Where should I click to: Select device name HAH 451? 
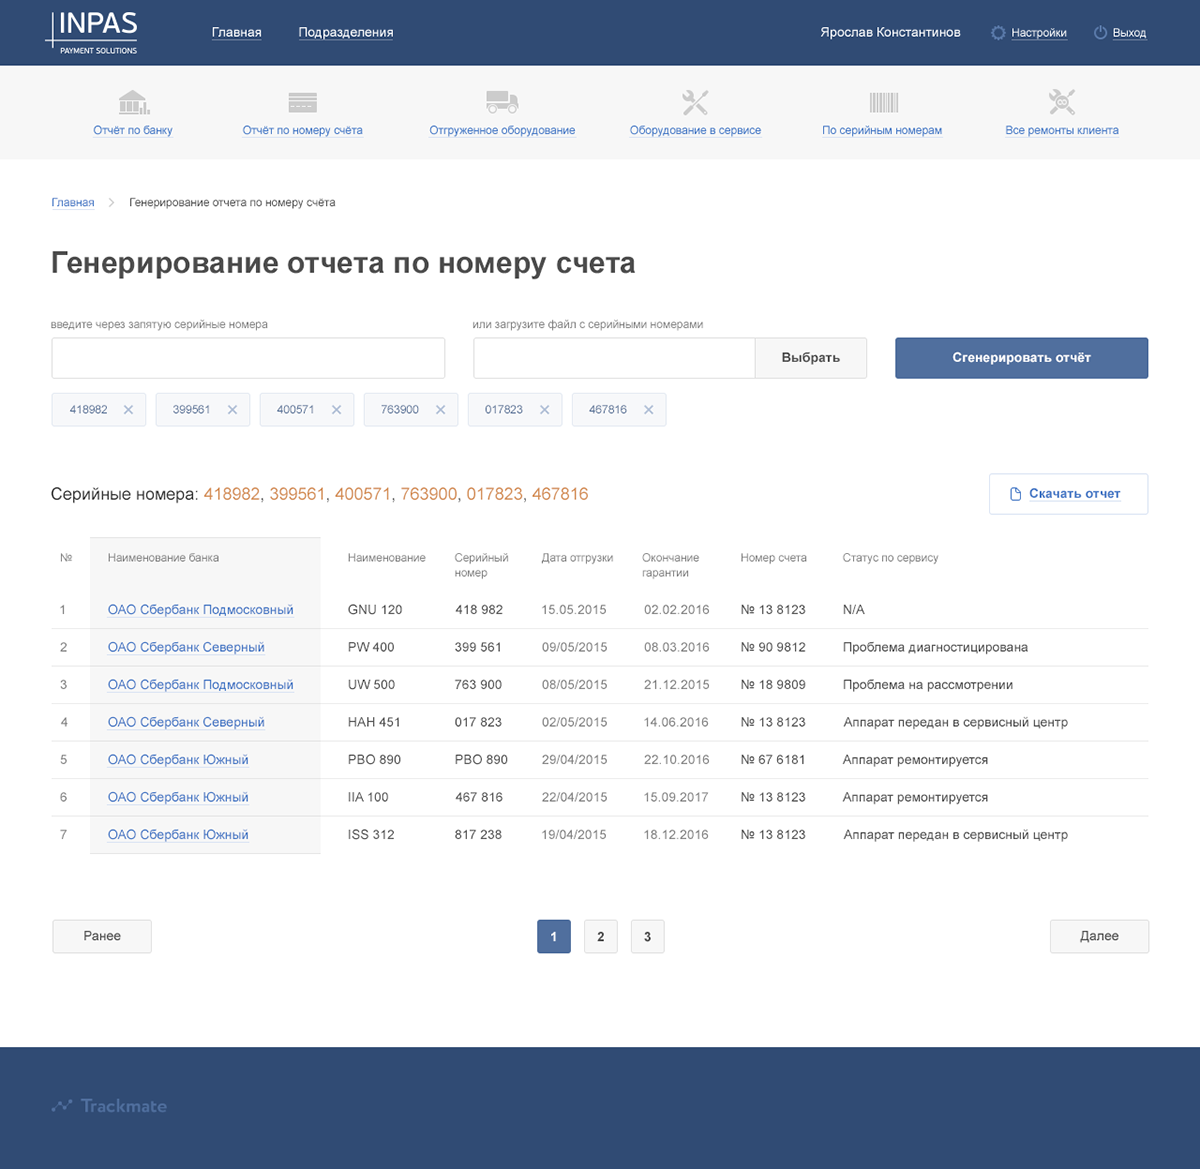[x=374, y=722]
